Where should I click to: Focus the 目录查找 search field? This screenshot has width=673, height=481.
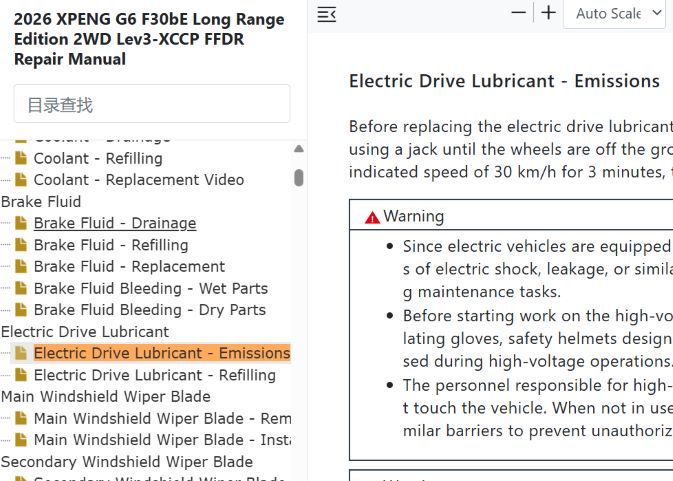[152, 104]
